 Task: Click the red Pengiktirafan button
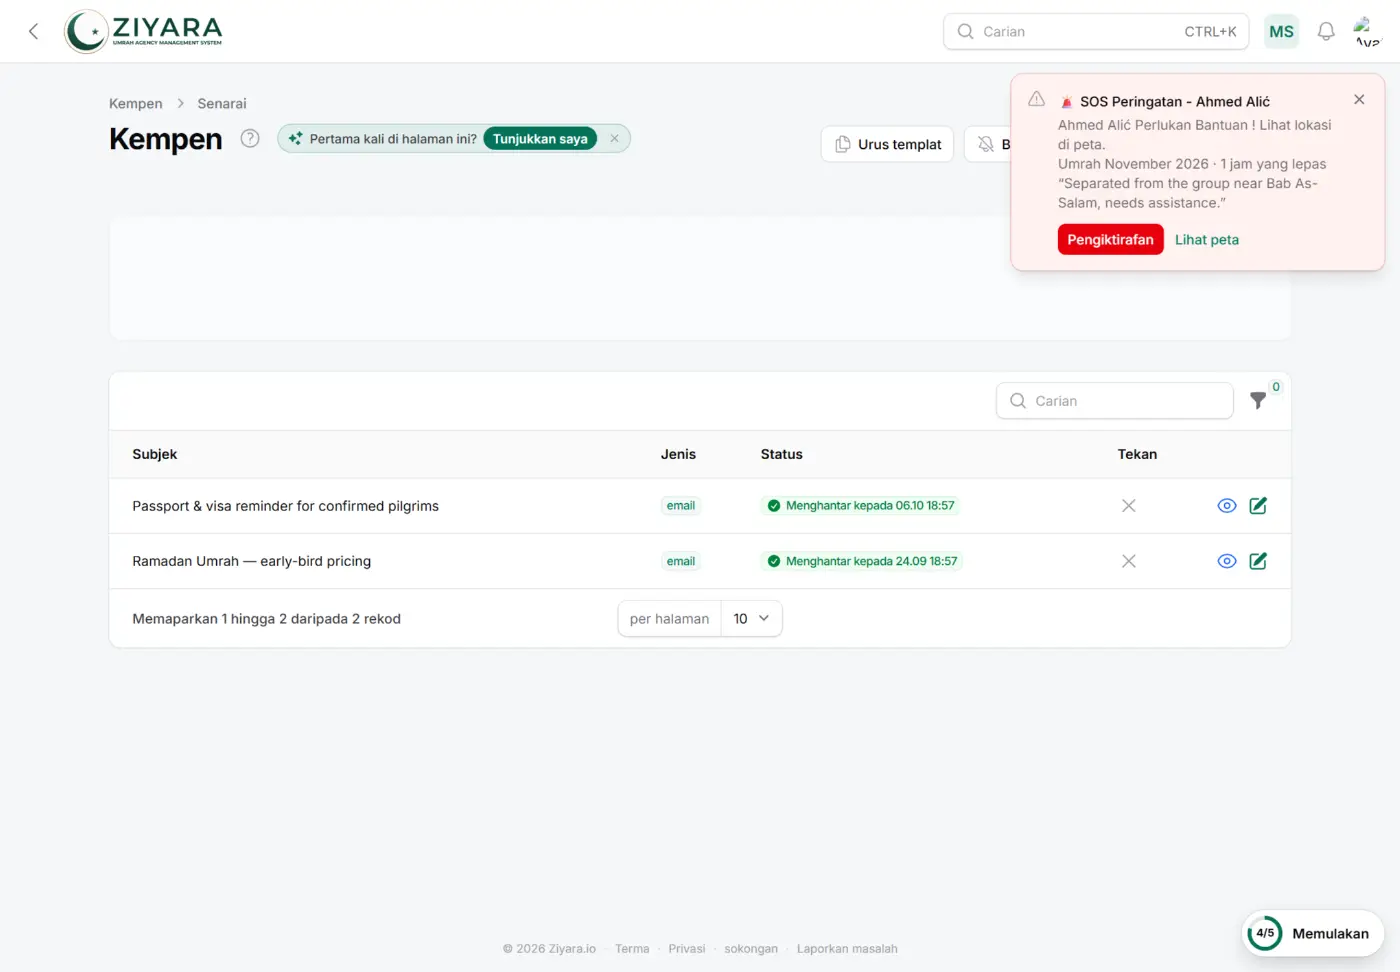pos(1110,240)
